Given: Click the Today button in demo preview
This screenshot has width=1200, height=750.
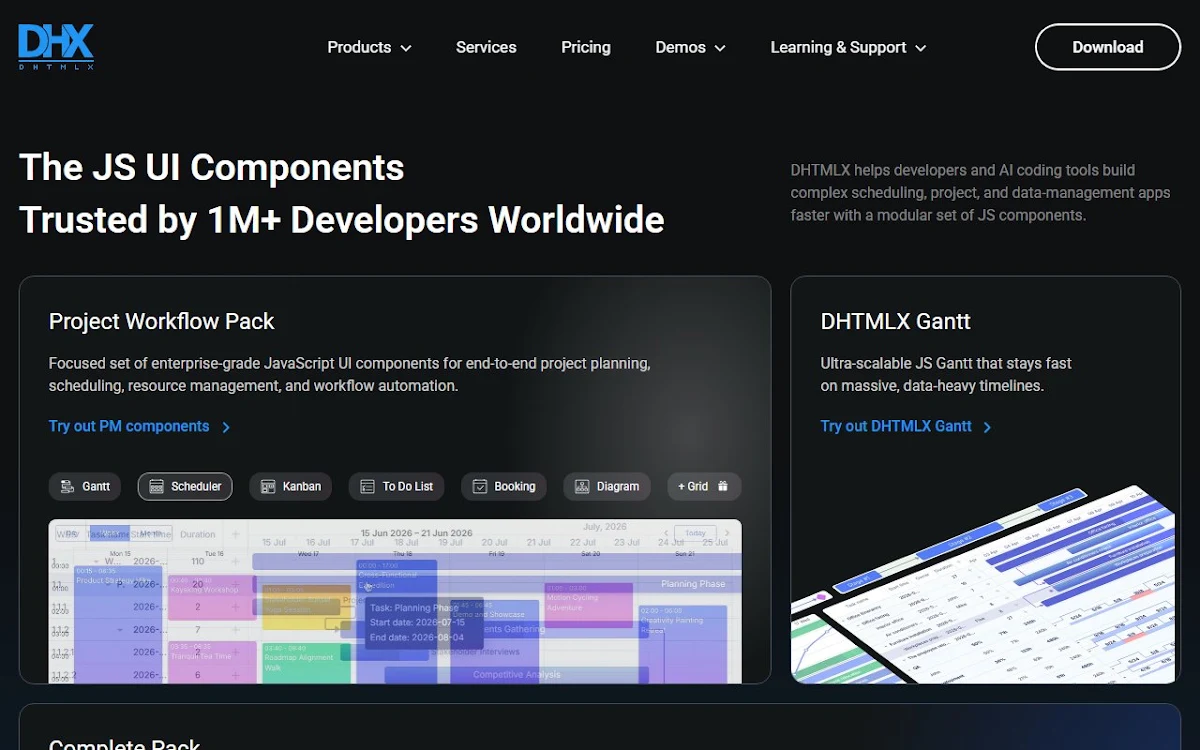Looking at the screenshot, I should 695,533.
